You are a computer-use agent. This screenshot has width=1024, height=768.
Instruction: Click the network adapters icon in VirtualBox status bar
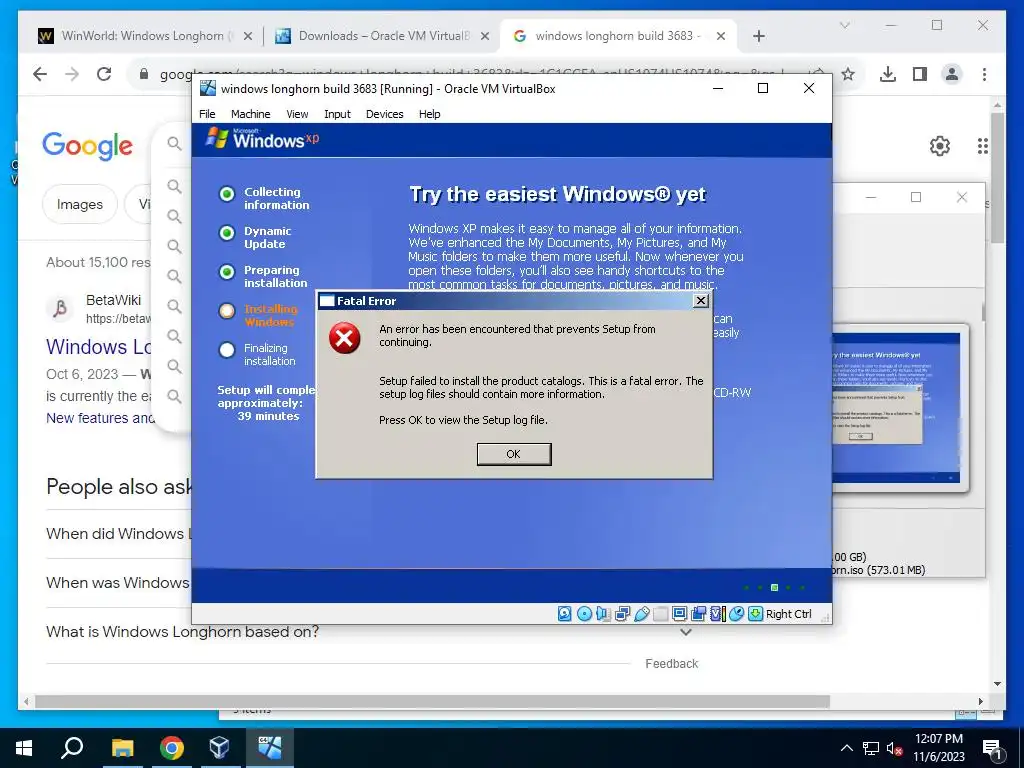(622, 614)
